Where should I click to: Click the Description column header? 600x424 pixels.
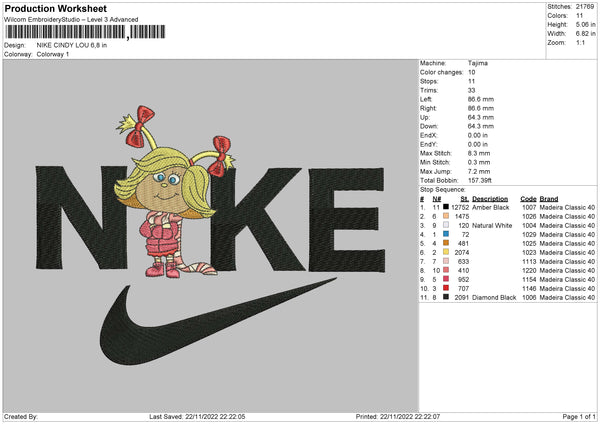[x=490, y=199]
